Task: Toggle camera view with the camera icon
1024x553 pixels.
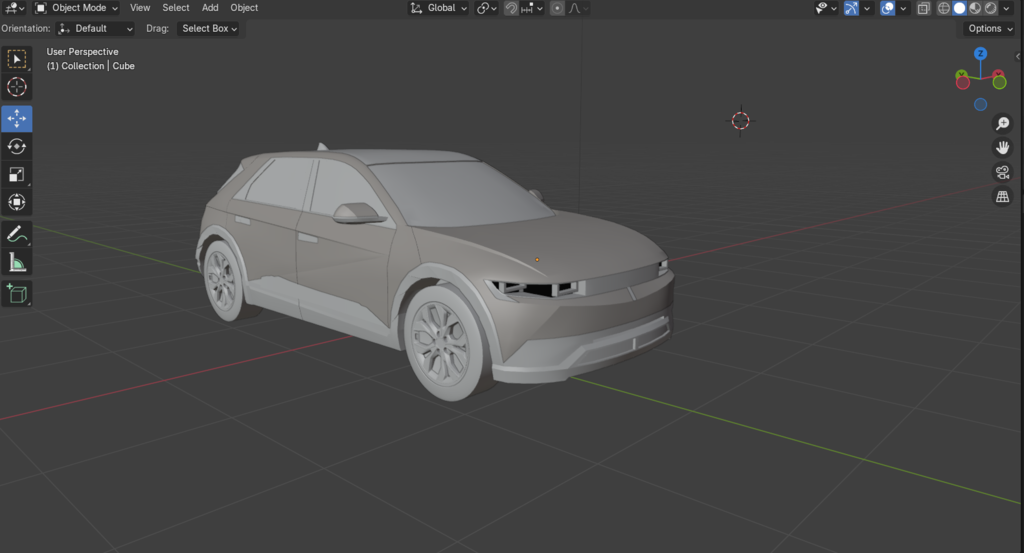Action: pos(1002,173)
